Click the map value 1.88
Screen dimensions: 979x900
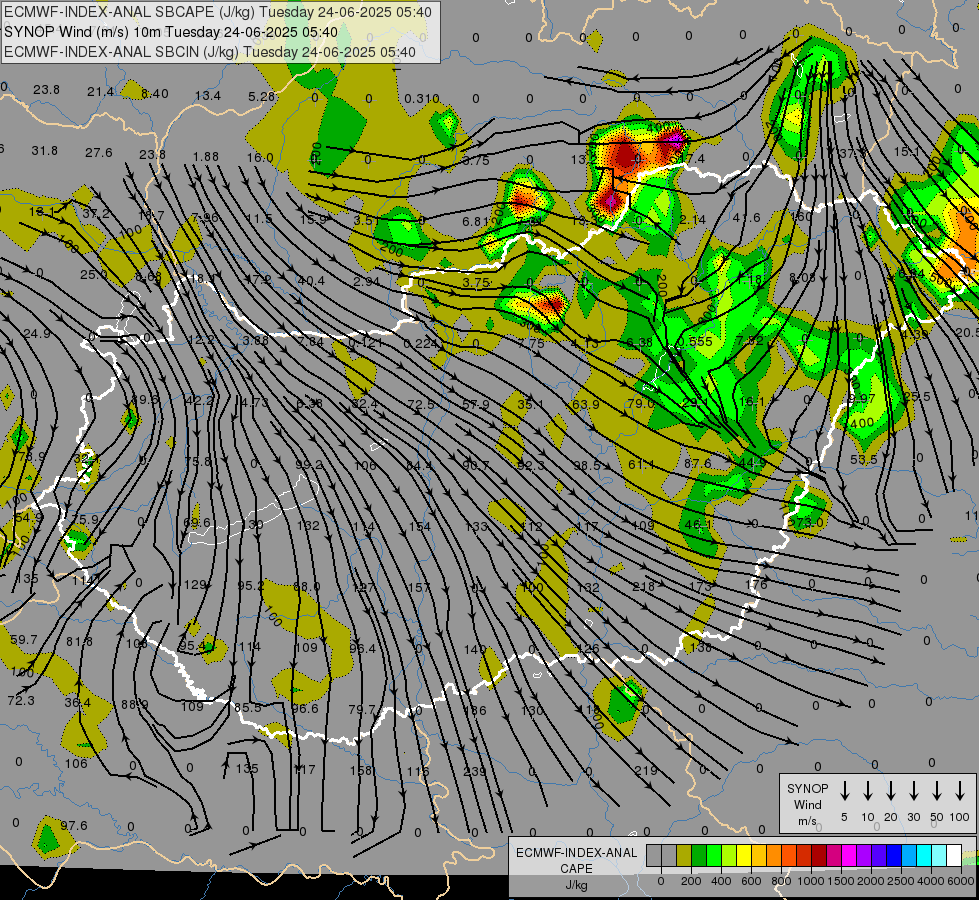click(x=206, y=157)
